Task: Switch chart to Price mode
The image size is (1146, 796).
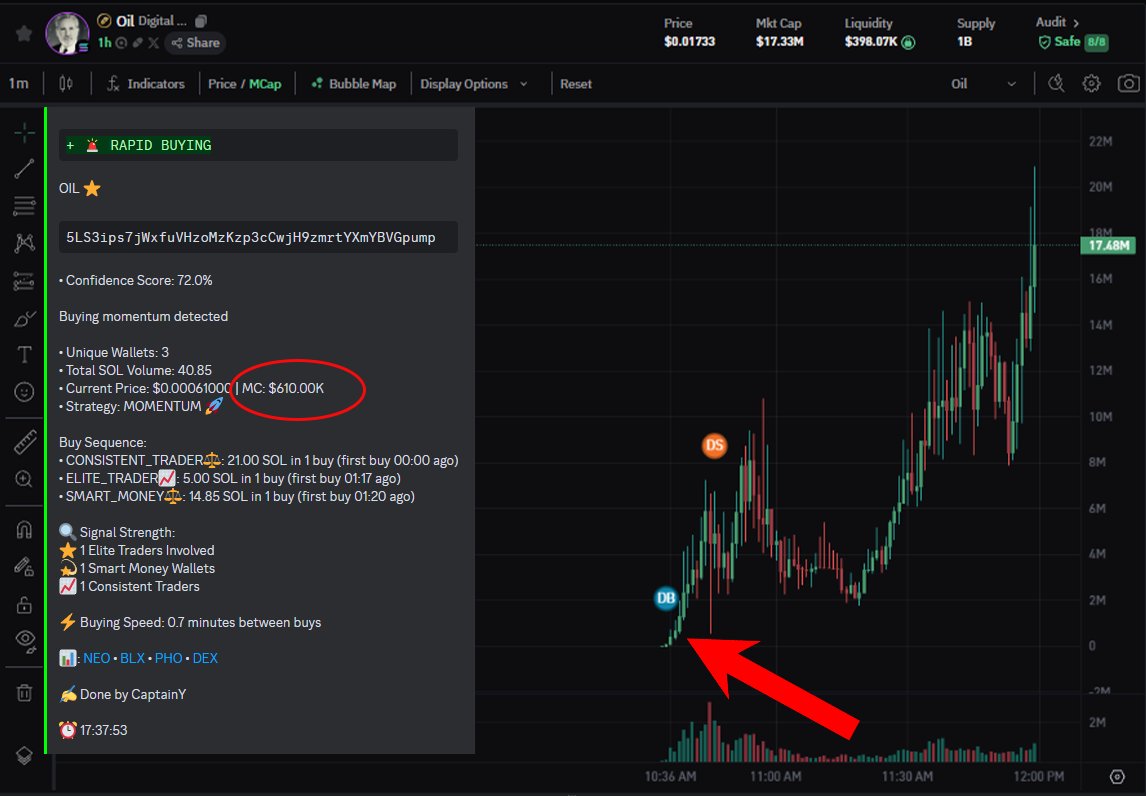Action: coord(222,84)
